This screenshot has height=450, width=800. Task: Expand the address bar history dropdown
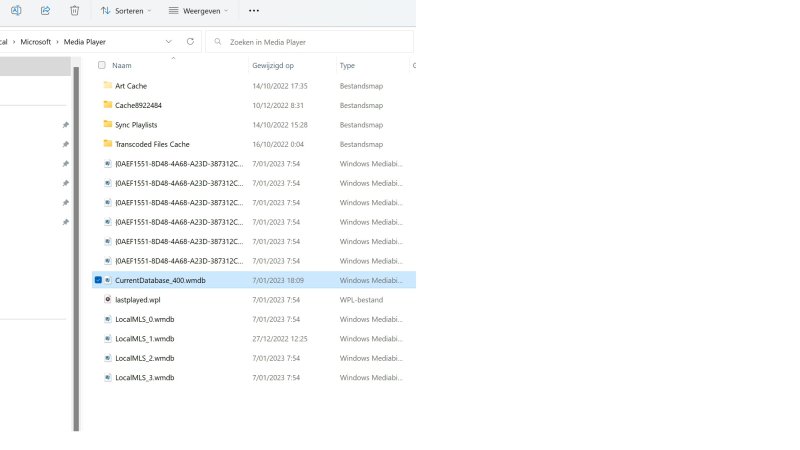(168, 42)
